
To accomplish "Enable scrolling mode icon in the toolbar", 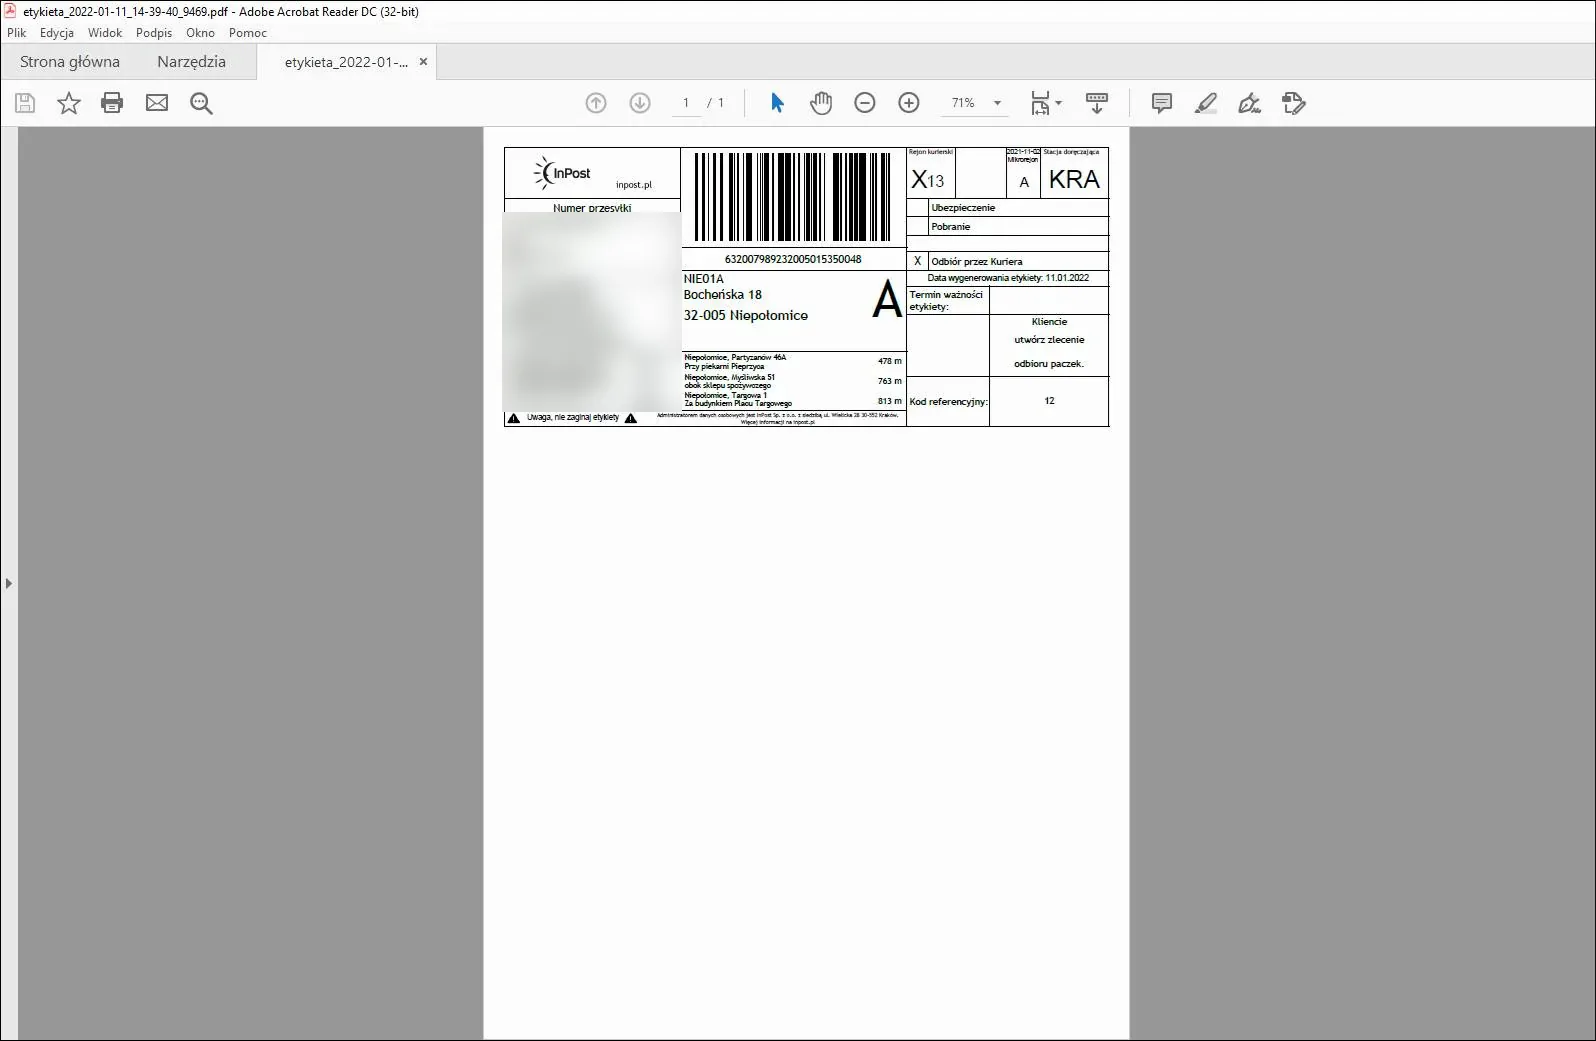I will pos(1097,103).
